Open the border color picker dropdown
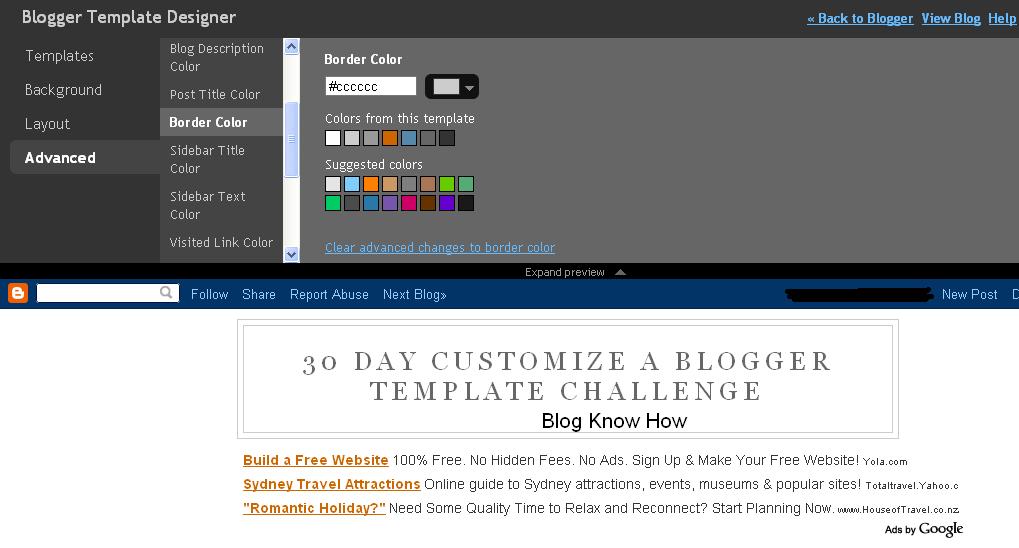Image resolution: width=1019 pixels, height=548 pixels. click(x=452, y=86)
